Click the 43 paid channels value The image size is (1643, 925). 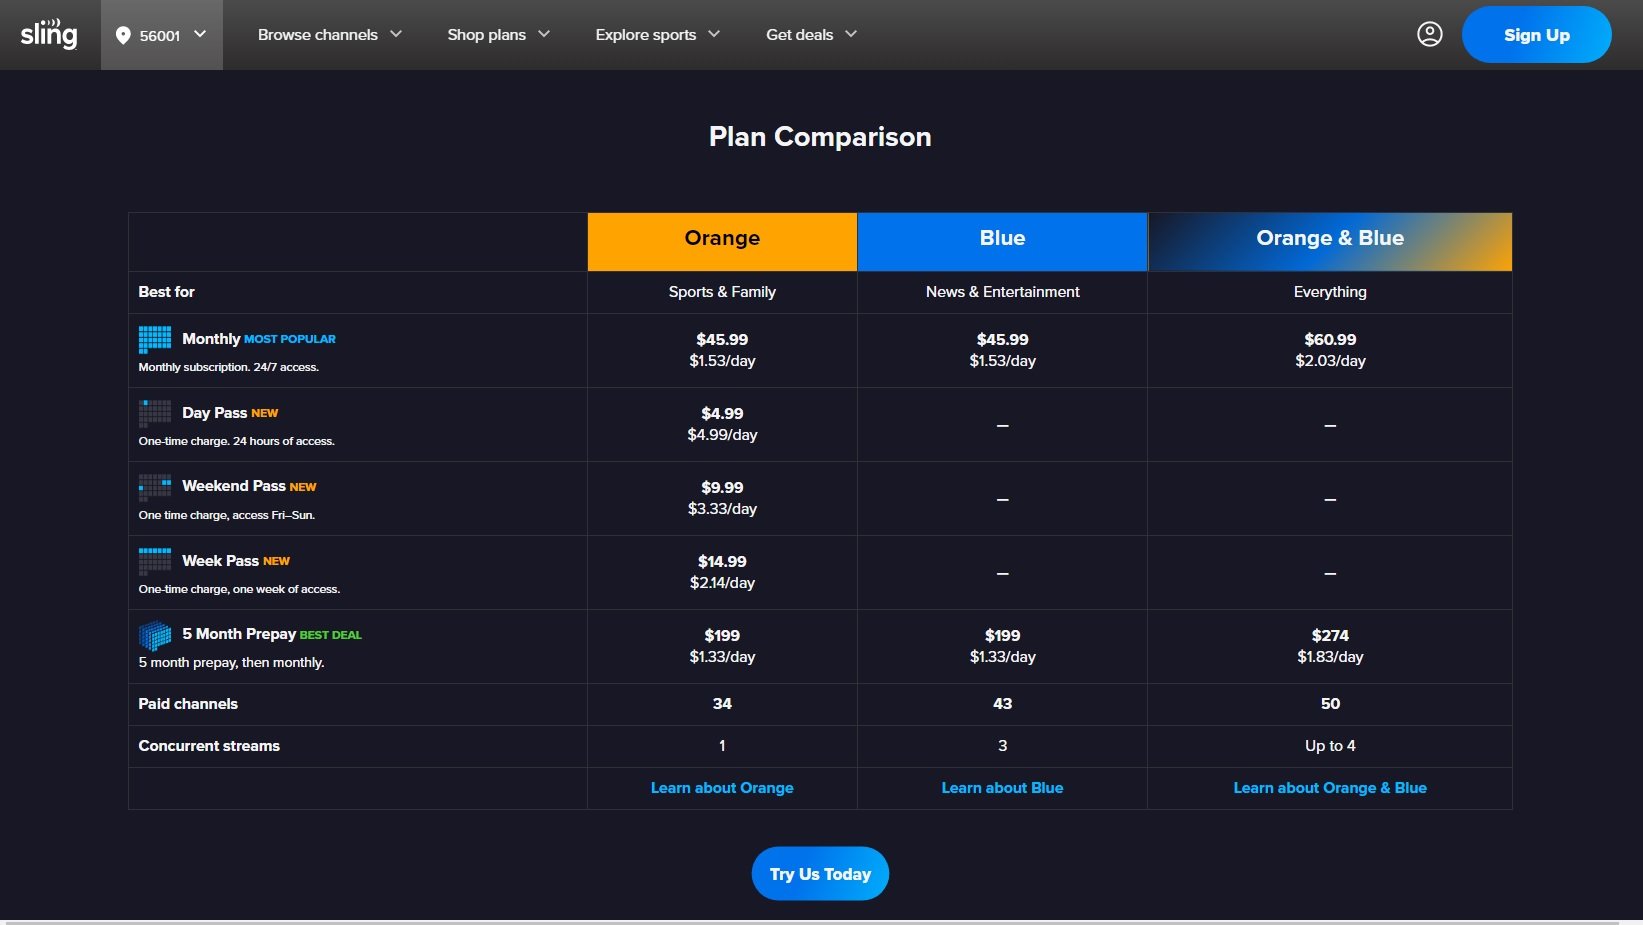1002,704
